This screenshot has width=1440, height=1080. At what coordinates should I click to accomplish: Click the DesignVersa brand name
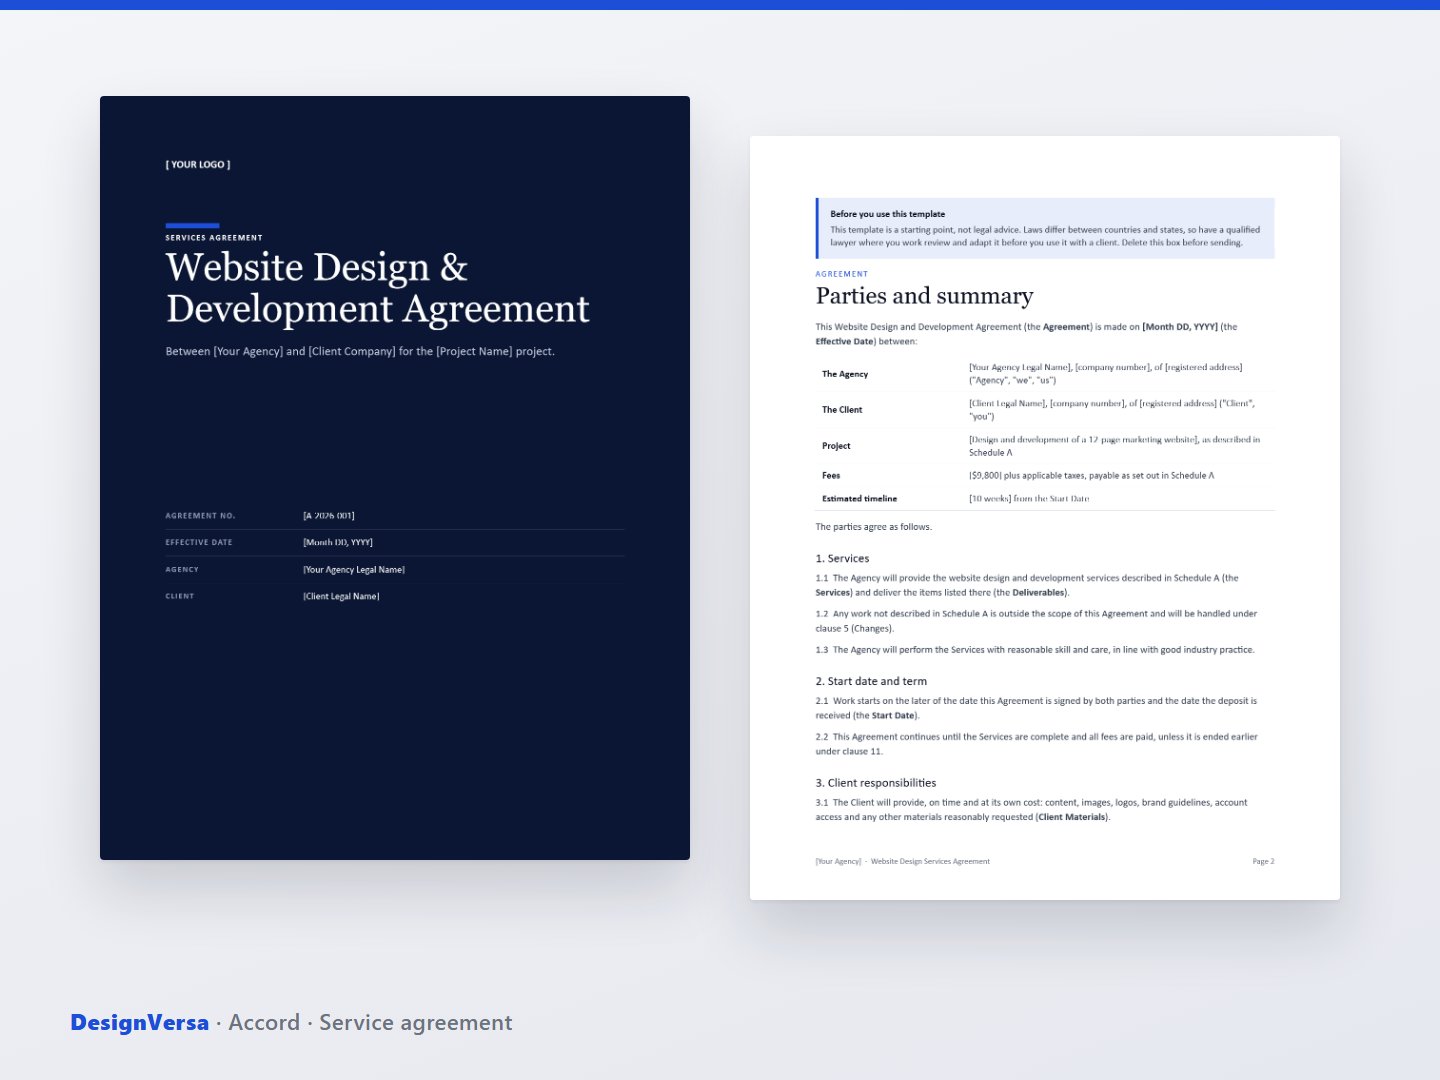[140, 1023]
